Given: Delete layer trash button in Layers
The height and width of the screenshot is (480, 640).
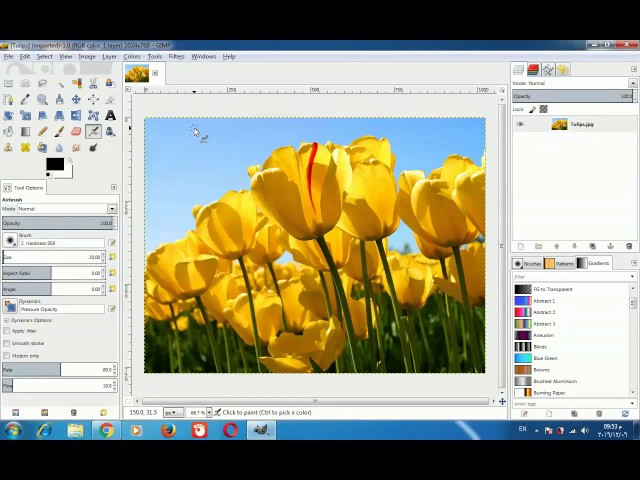Looking at the screenshot, I should pyautogui.click(x=629, y=246).
